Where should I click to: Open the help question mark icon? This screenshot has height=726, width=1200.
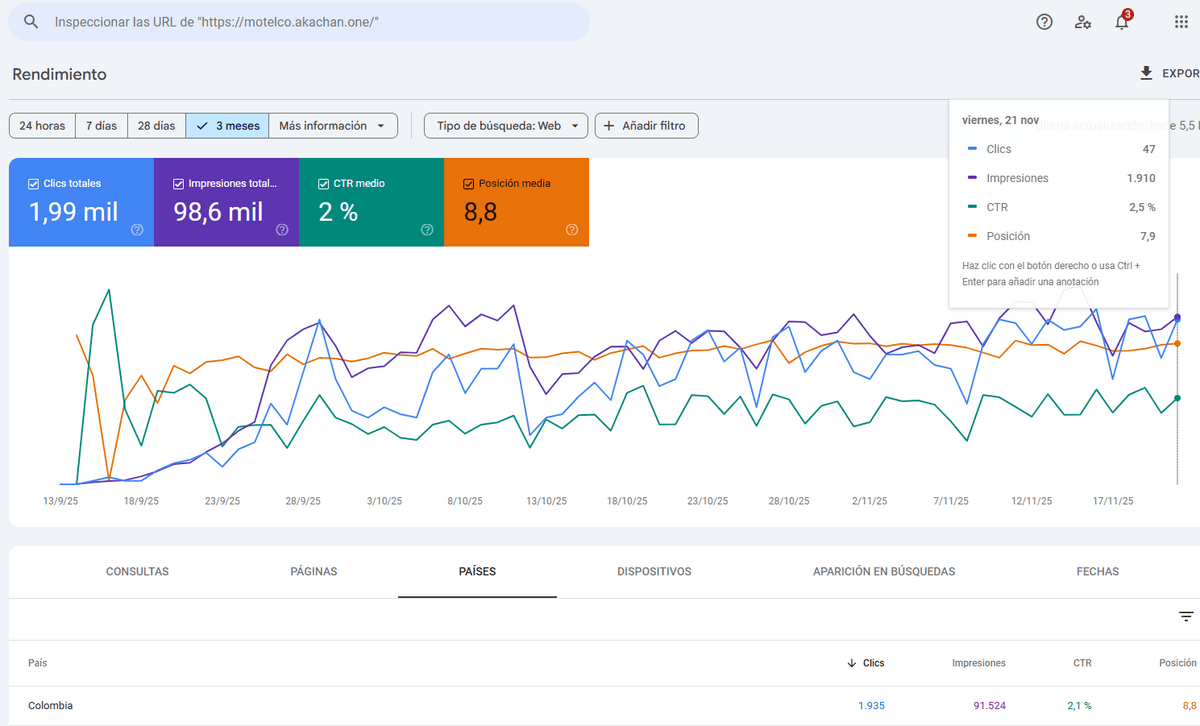1044,22
